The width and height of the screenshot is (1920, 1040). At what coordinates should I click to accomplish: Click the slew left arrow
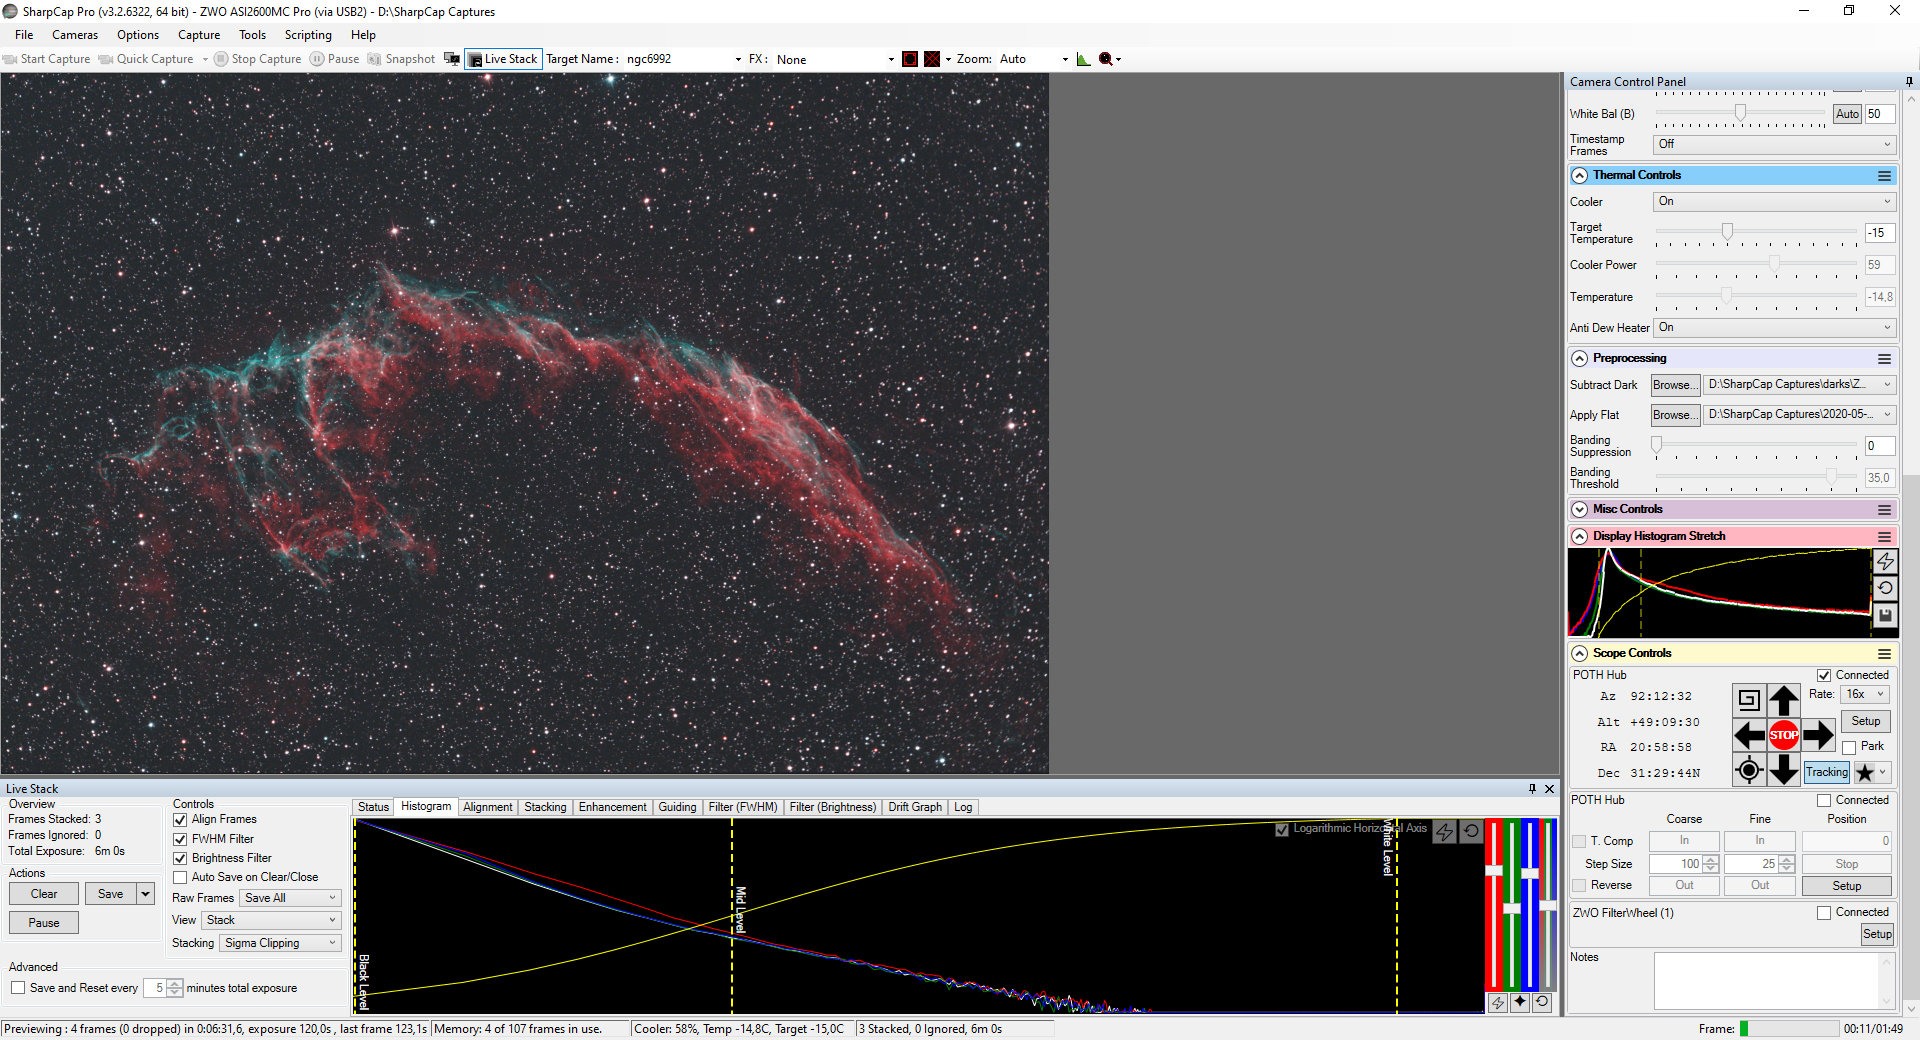[1749, 736]
